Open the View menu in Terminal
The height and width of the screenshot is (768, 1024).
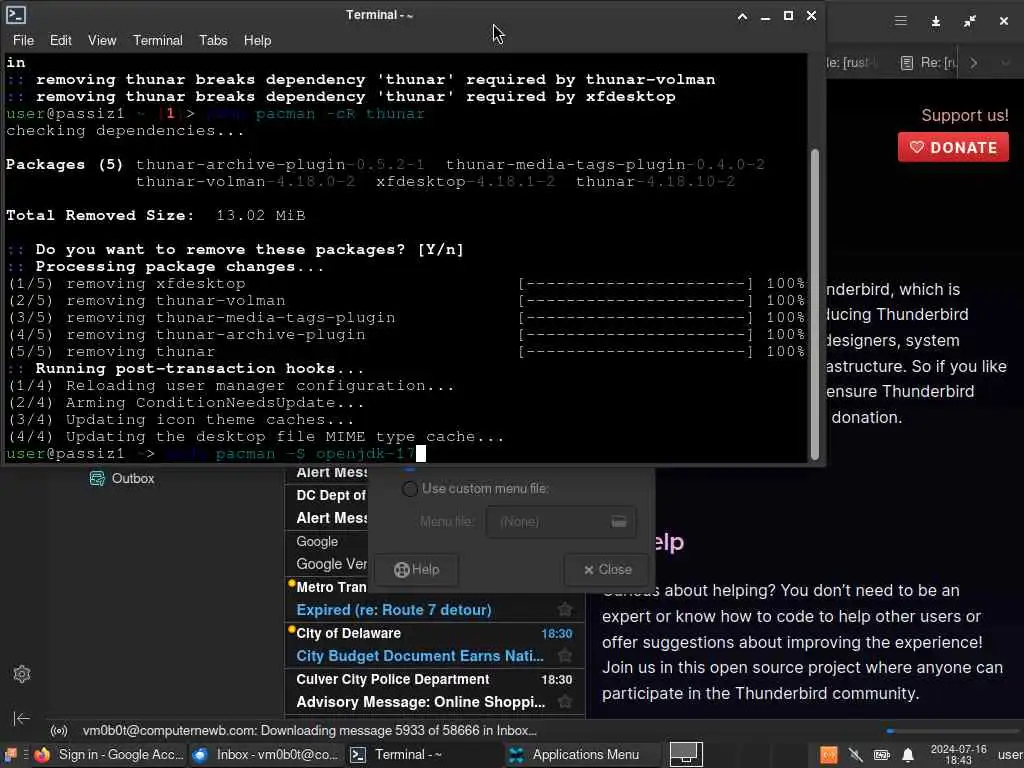pos(102,40)
